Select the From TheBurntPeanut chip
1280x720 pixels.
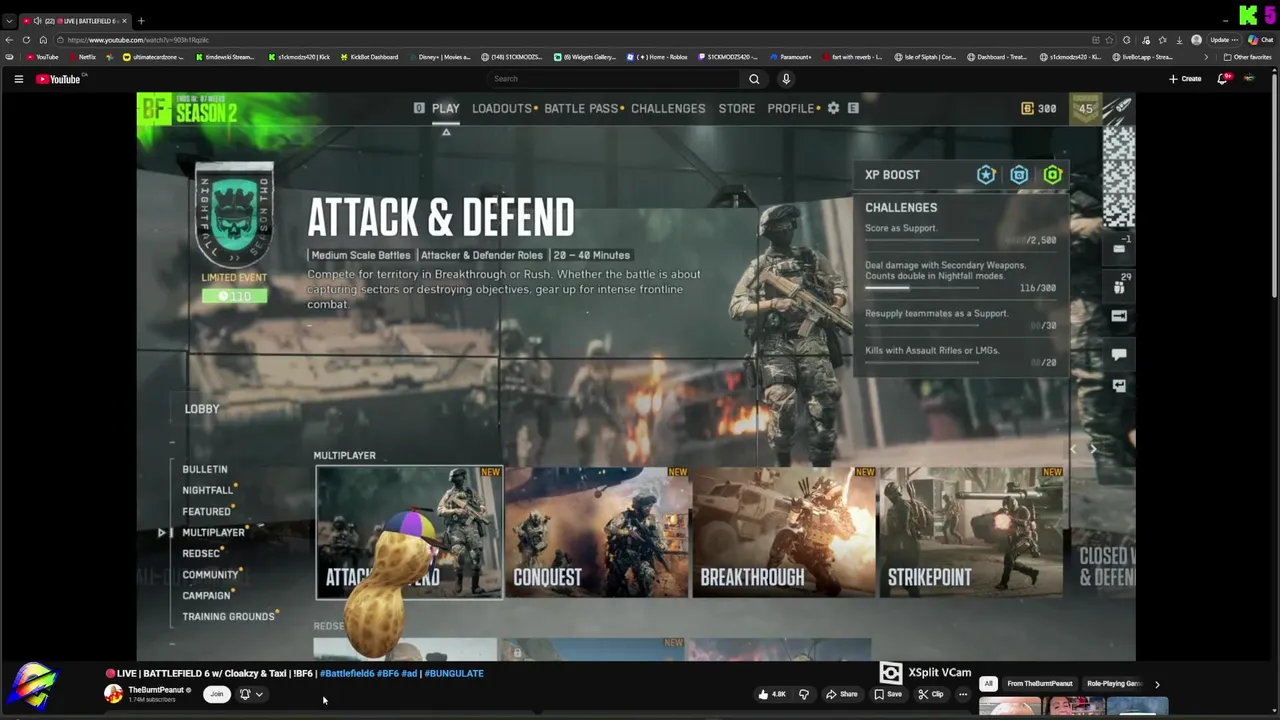click(1040, 684)
